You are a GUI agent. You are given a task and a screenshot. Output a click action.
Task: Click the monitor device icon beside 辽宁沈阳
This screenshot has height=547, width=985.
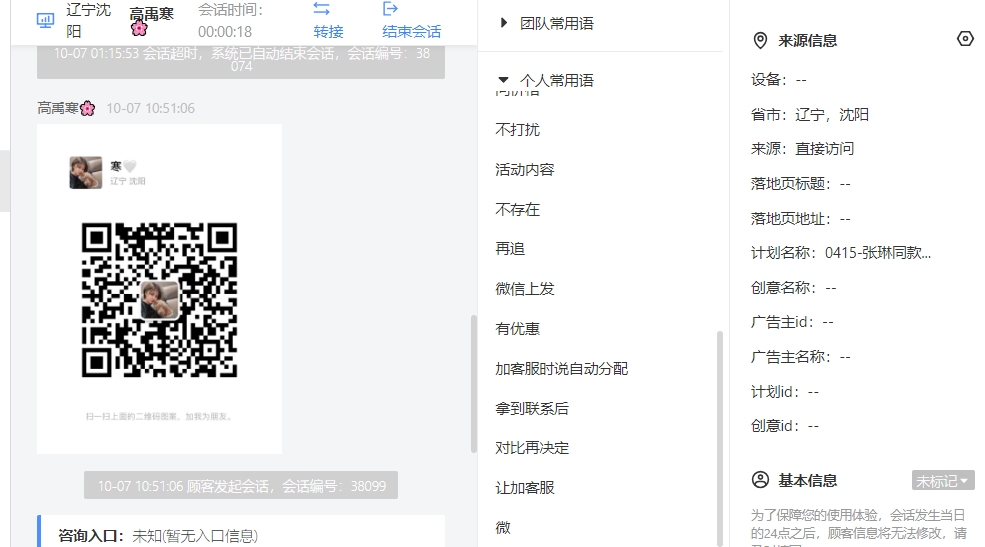pyautogui.click(x=45, y=21)
